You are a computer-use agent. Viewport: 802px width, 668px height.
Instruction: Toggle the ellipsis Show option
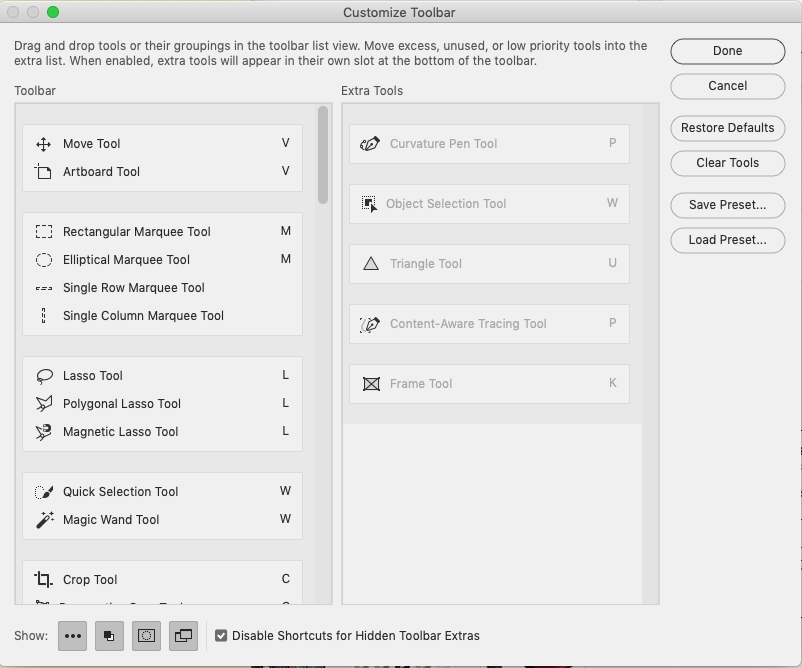pyautogui.click(x=71, y=636)
